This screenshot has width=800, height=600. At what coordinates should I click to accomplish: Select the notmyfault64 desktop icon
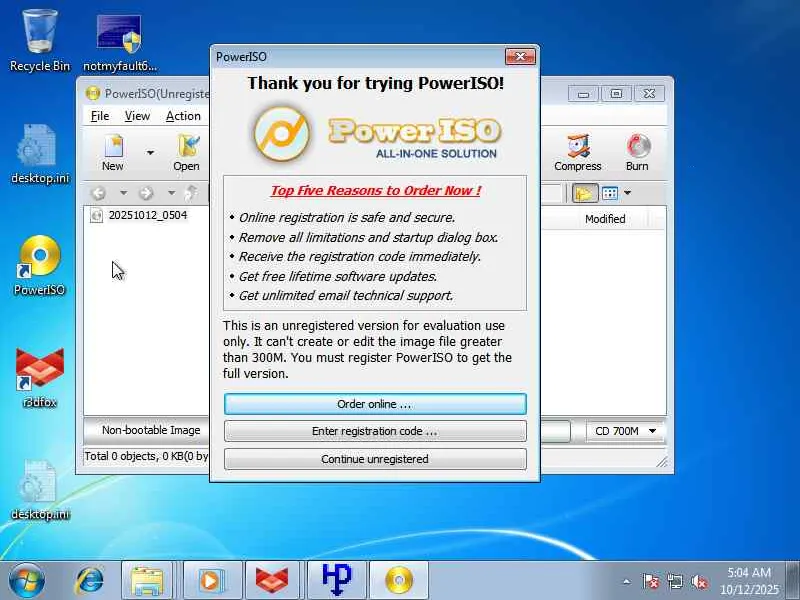tap(120, 44)
